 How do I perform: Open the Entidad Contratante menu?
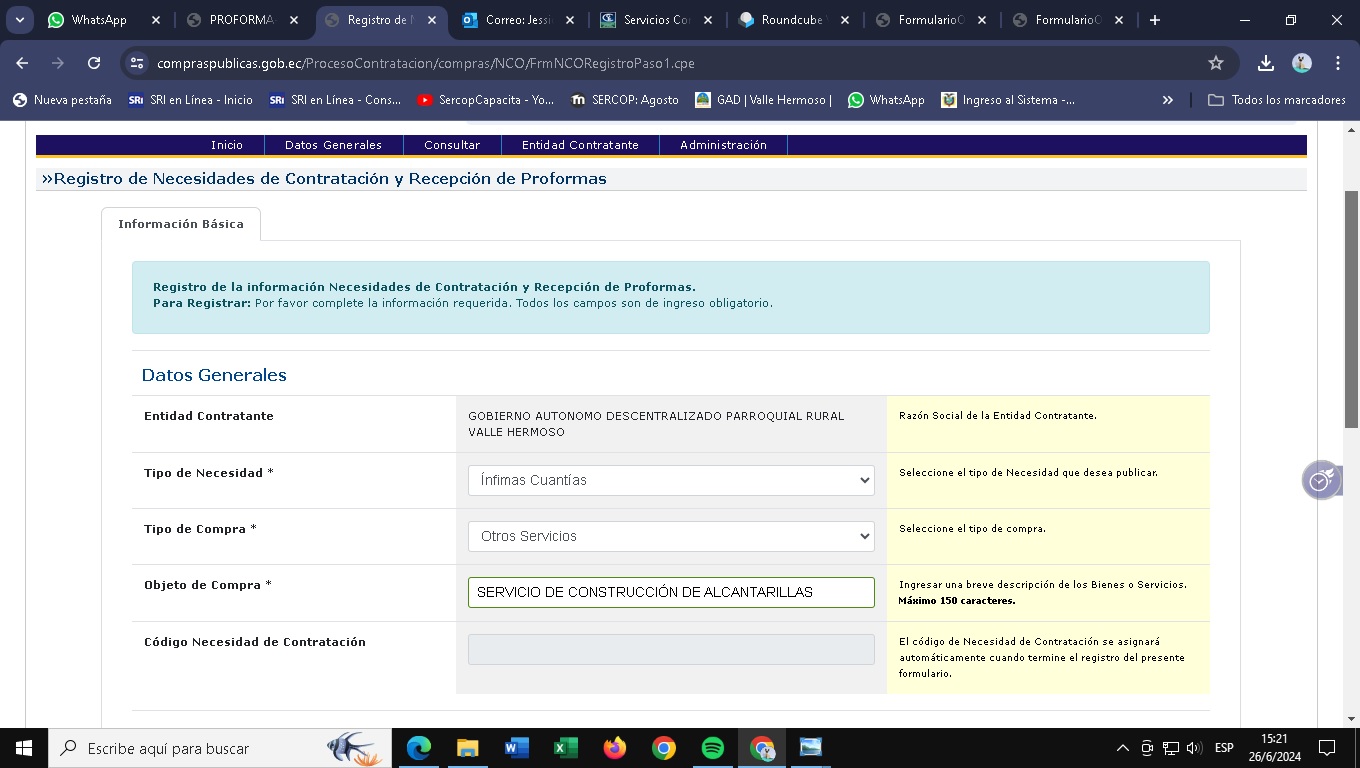580,145
